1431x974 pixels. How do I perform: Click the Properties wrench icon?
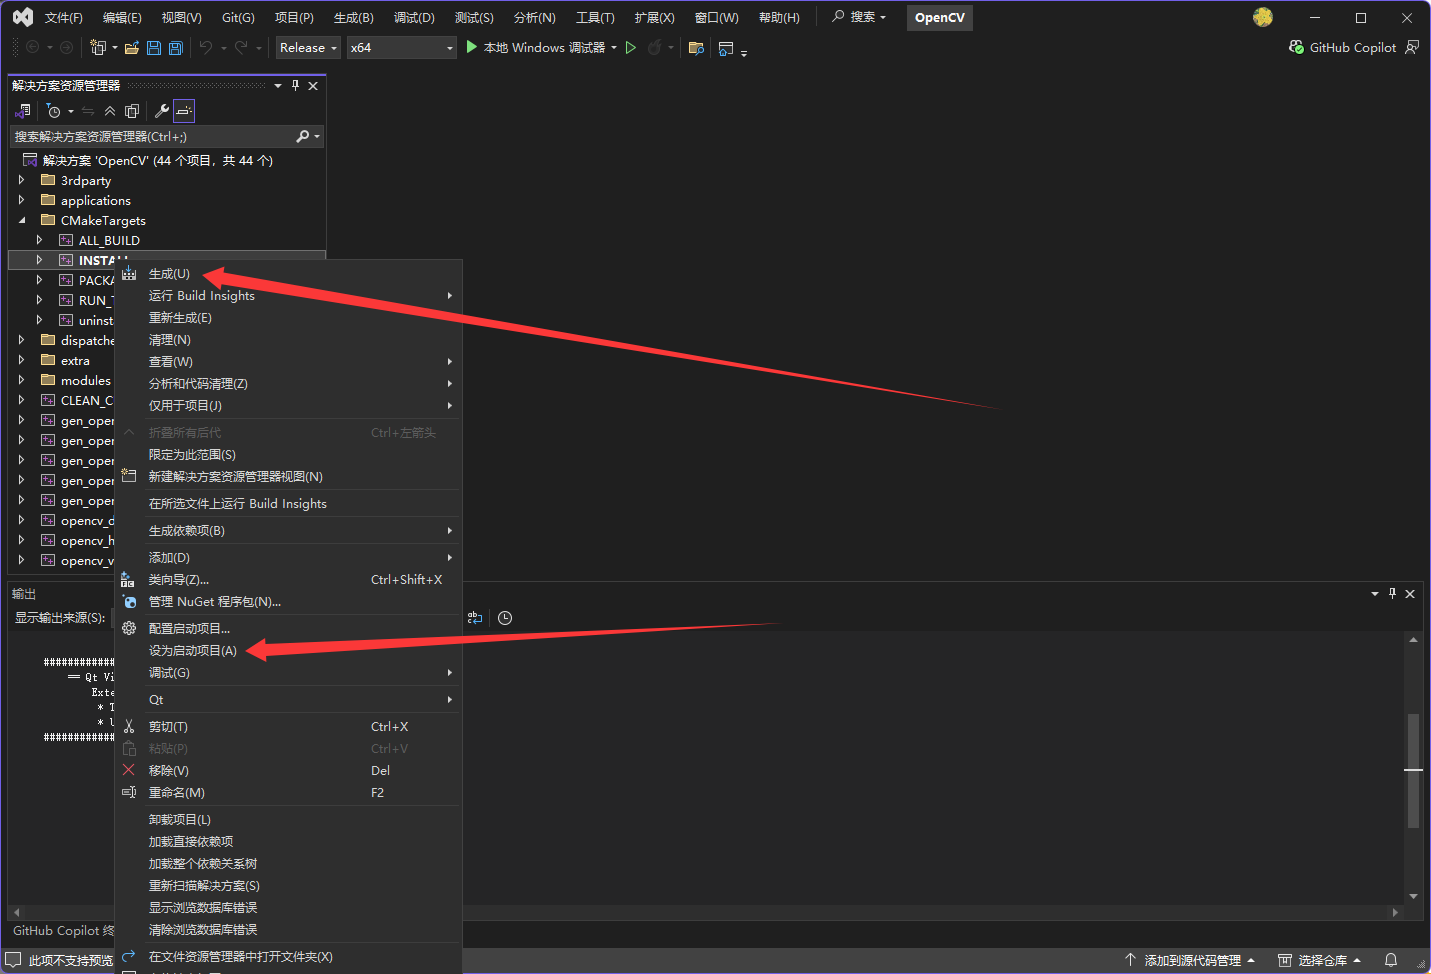click(x=162, y=111)
